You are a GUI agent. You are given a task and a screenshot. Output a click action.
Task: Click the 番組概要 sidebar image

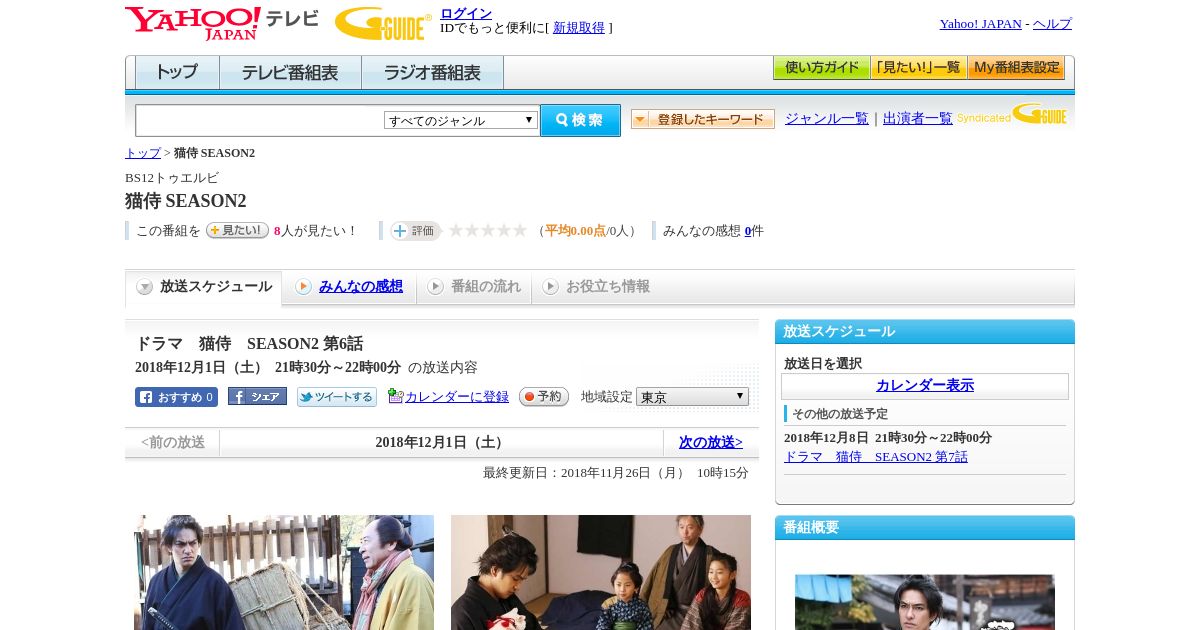click(x=925, y=602)
